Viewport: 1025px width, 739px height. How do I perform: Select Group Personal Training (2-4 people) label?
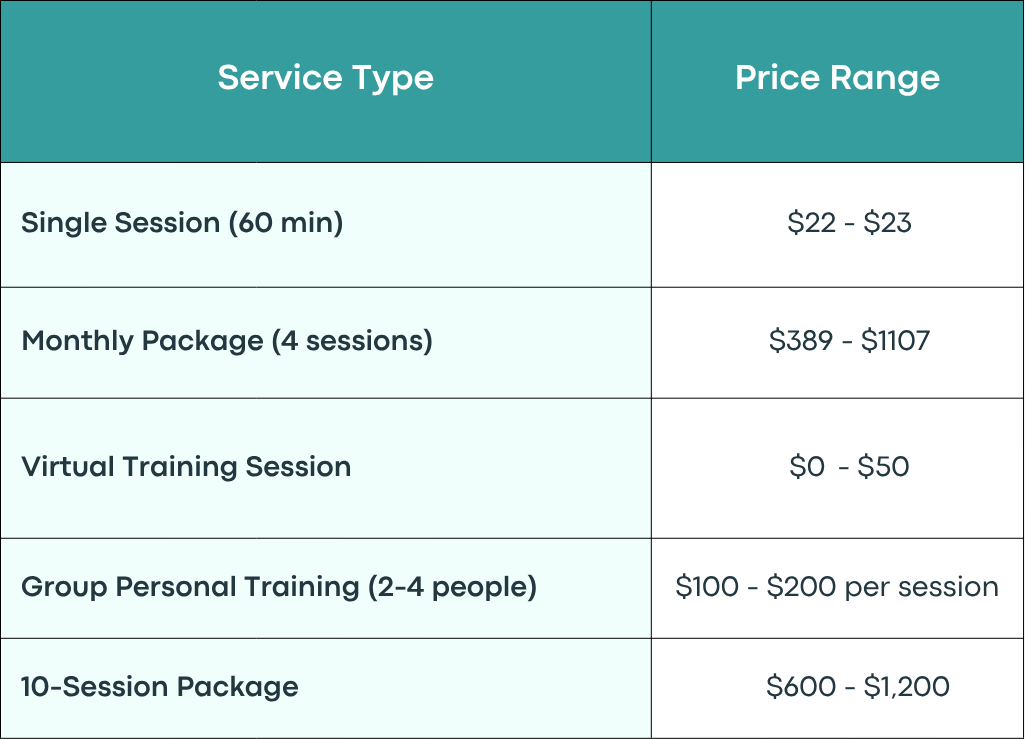278,587
